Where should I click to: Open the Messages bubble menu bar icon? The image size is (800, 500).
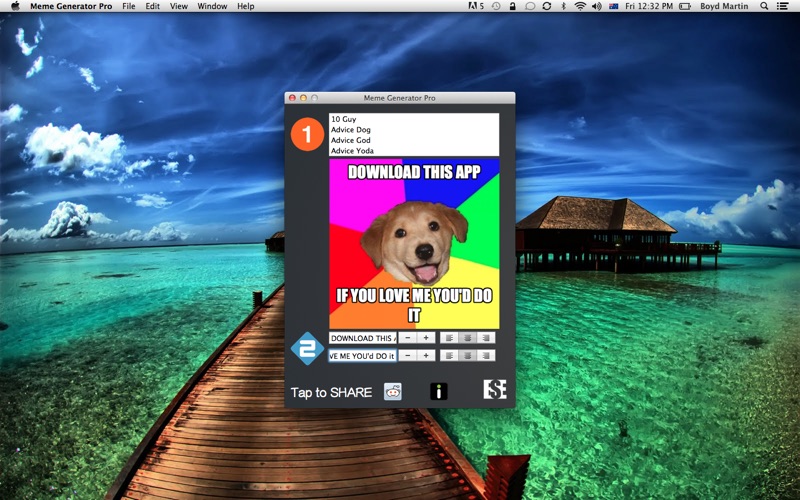(530, 6)
